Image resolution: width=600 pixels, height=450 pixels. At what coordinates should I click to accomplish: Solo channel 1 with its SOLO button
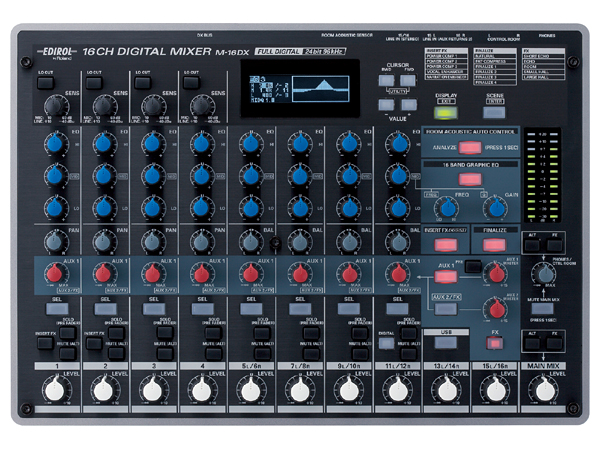(68, 333)
